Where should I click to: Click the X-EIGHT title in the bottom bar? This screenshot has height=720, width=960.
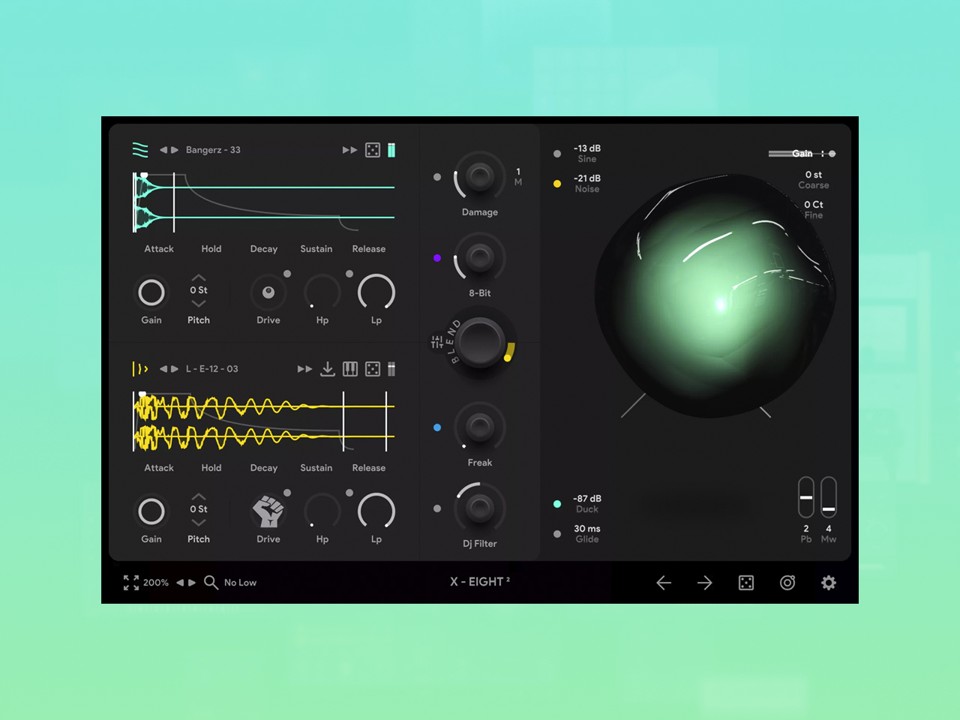tap(479, 582)
